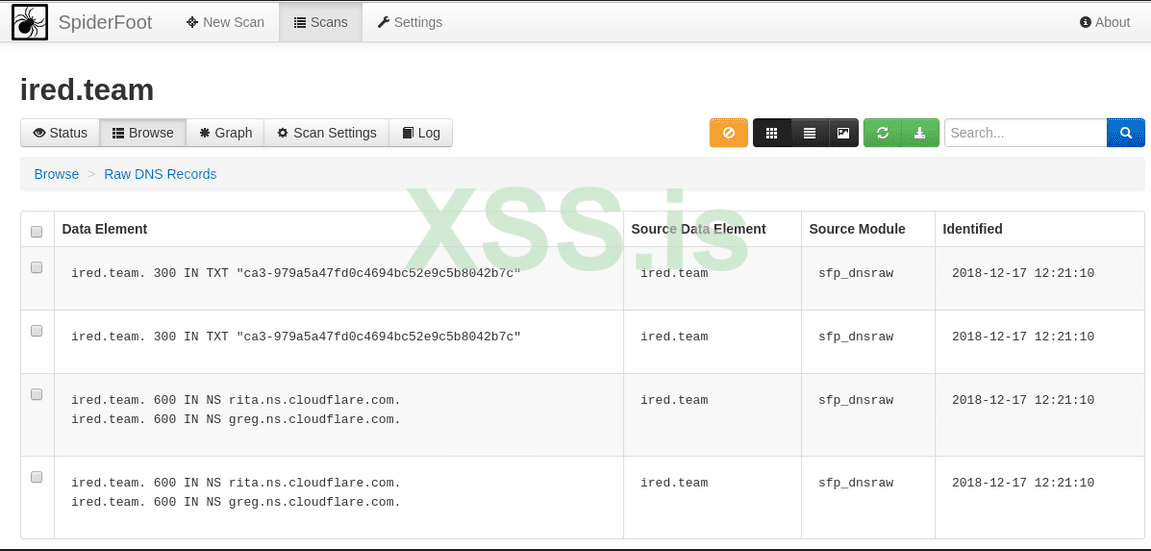Switch to the Status tab
1151x551 pixels.
pyautogui.click(x=60, y=133)
